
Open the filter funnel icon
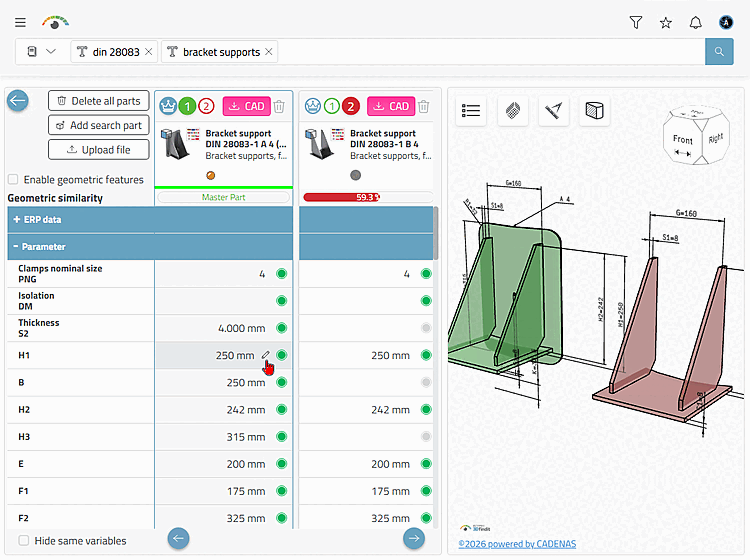tap(636, 22)
